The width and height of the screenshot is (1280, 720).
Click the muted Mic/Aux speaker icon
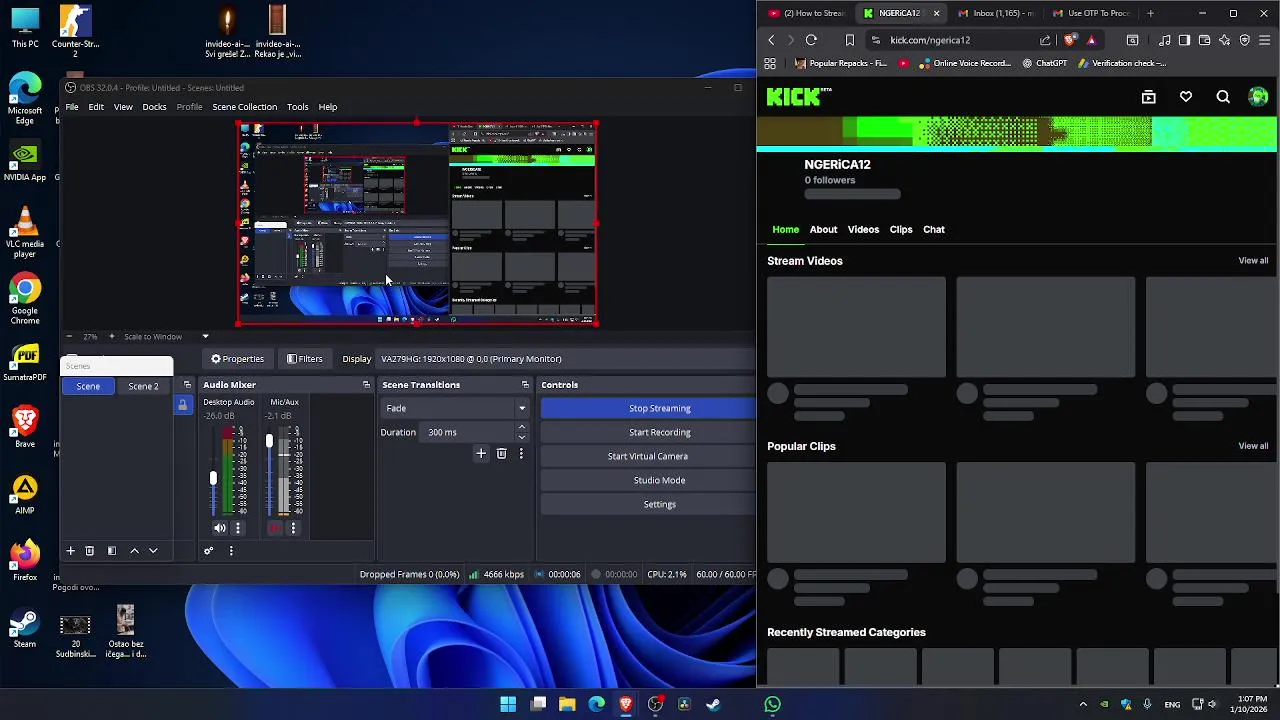point(275,528)
